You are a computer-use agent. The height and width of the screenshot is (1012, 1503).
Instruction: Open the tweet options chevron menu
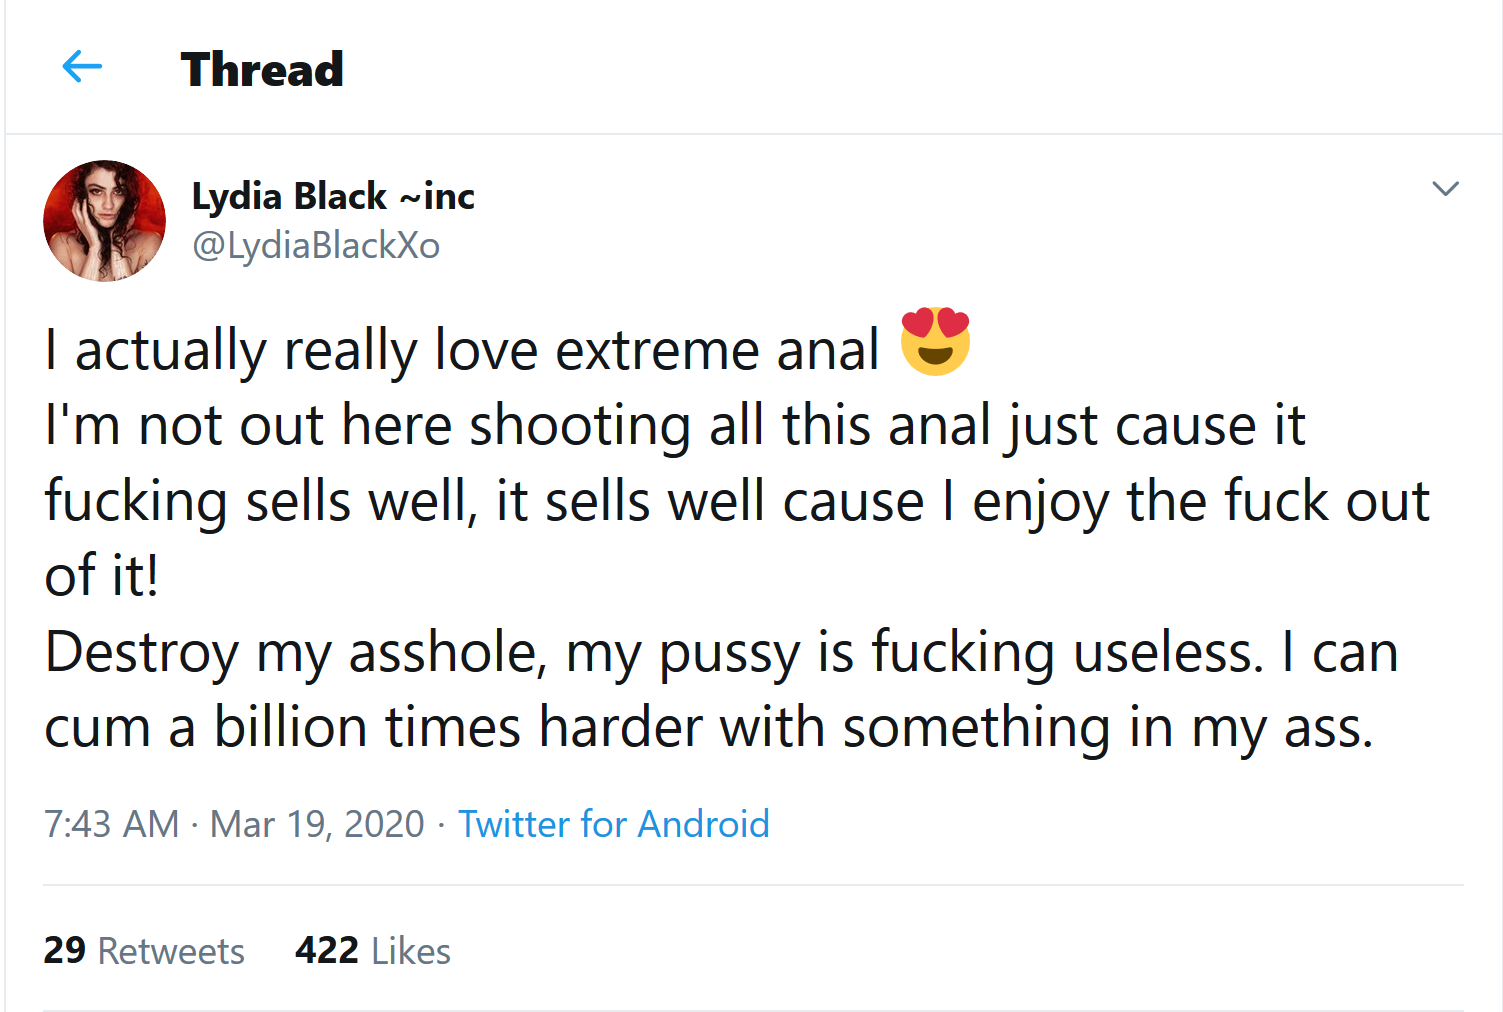(x=1445, y=189)
